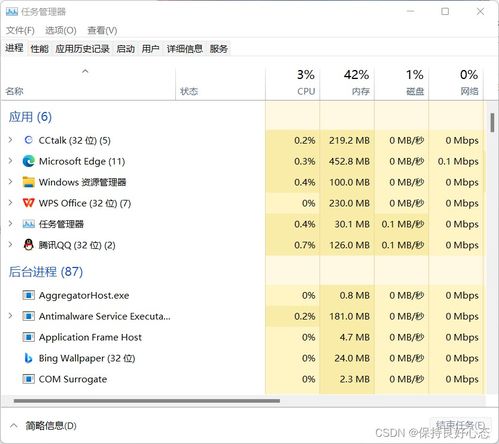
Task: Click the WPS Office red icon
Action: 29,203
